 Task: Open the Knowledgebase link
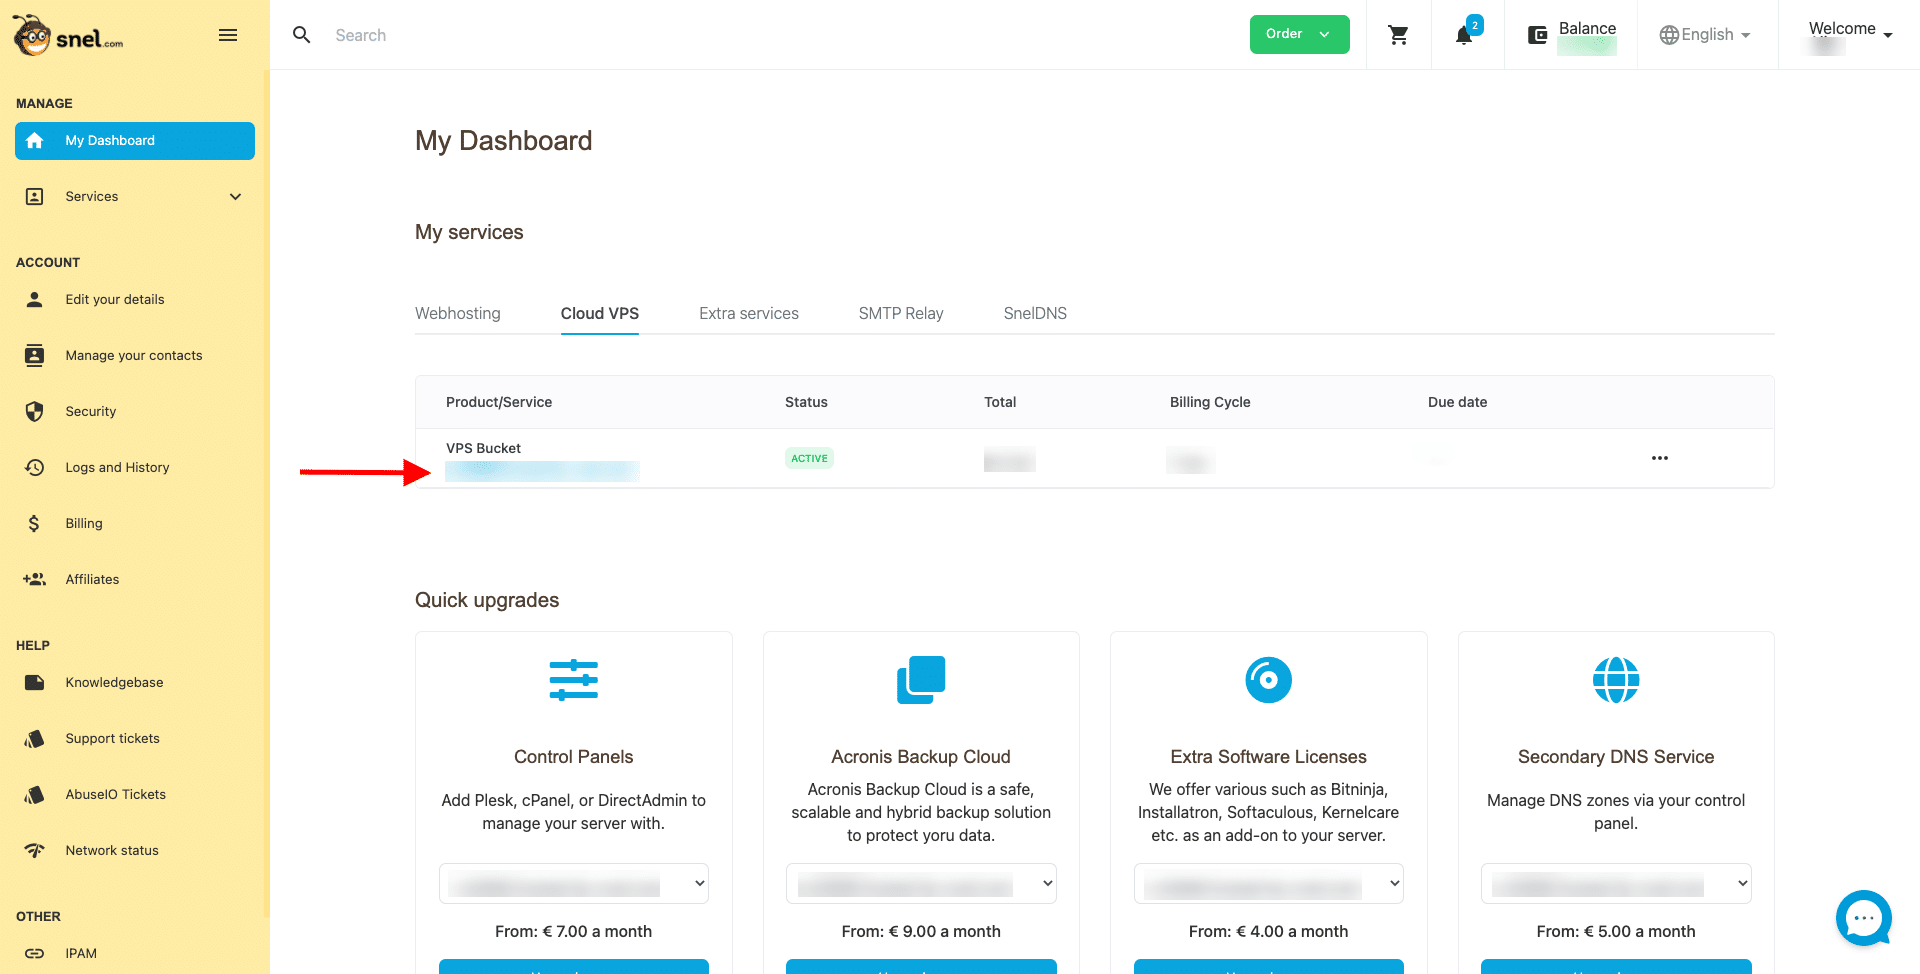click(114, 682)
